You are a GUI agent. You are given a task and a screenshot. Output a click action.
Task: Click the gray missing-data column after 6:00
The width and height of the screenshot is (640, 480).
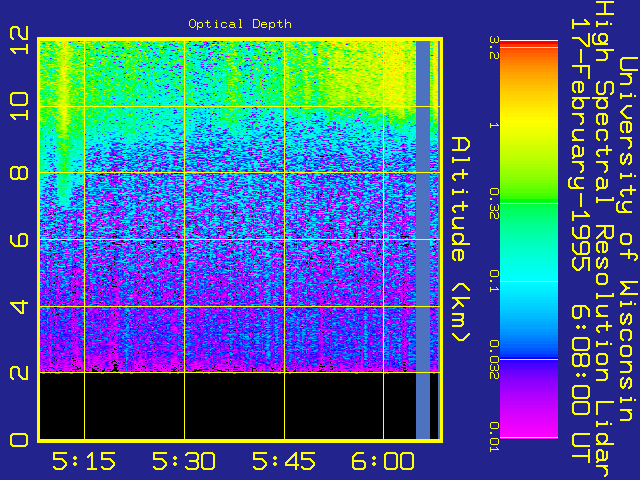[x=423, y=240]
